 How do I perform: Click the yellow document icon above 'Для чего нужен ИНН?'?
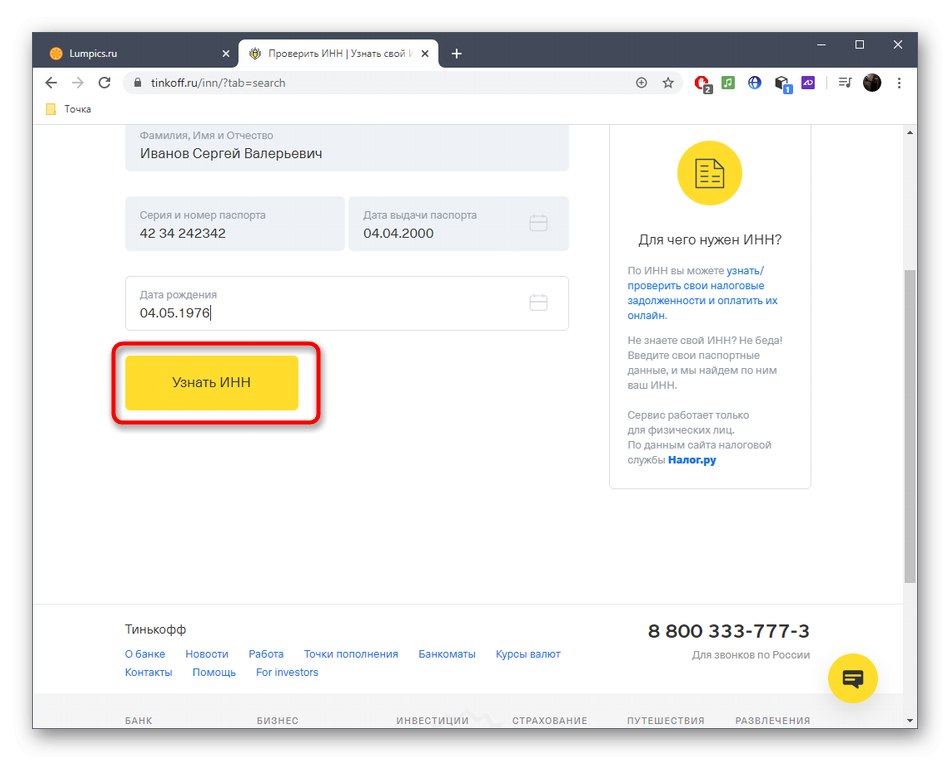[x=711, y=173]
